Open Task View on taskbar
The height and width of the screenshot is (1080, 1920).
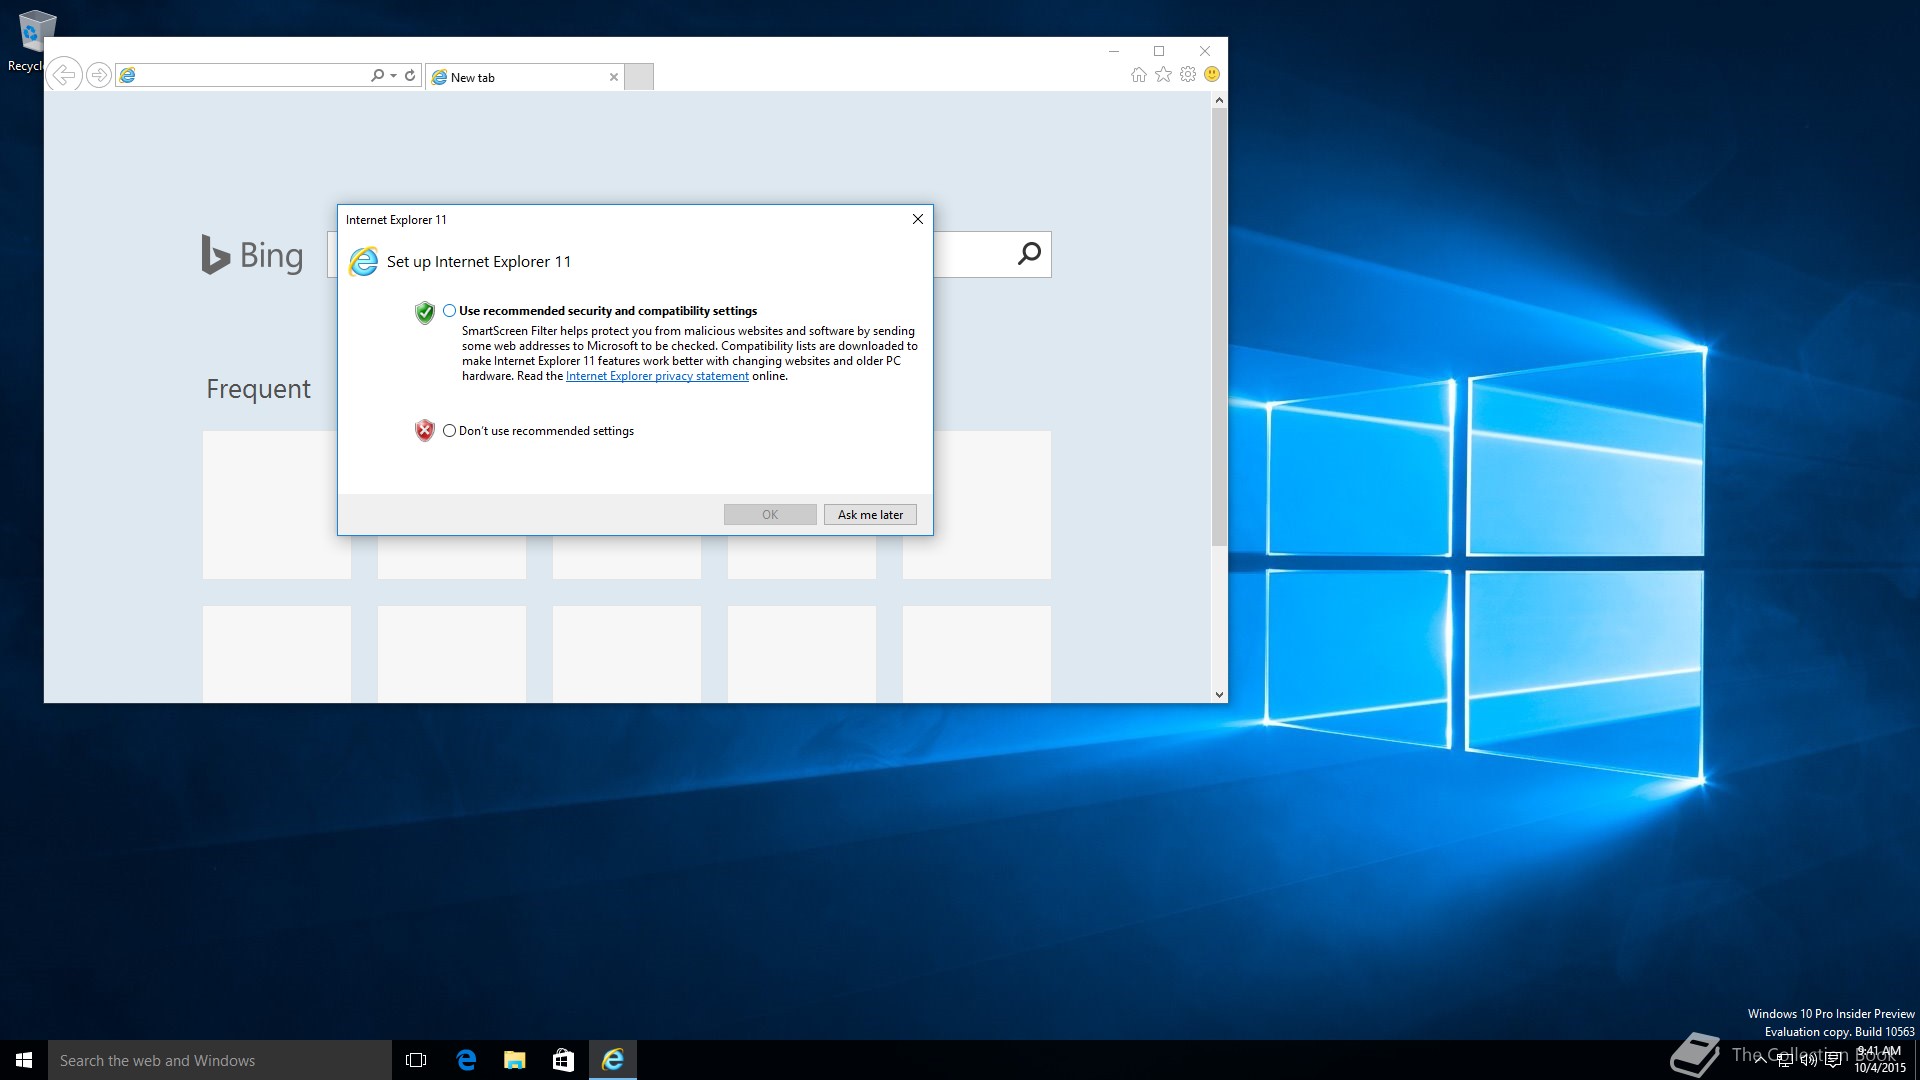[x=416, y=1060]
